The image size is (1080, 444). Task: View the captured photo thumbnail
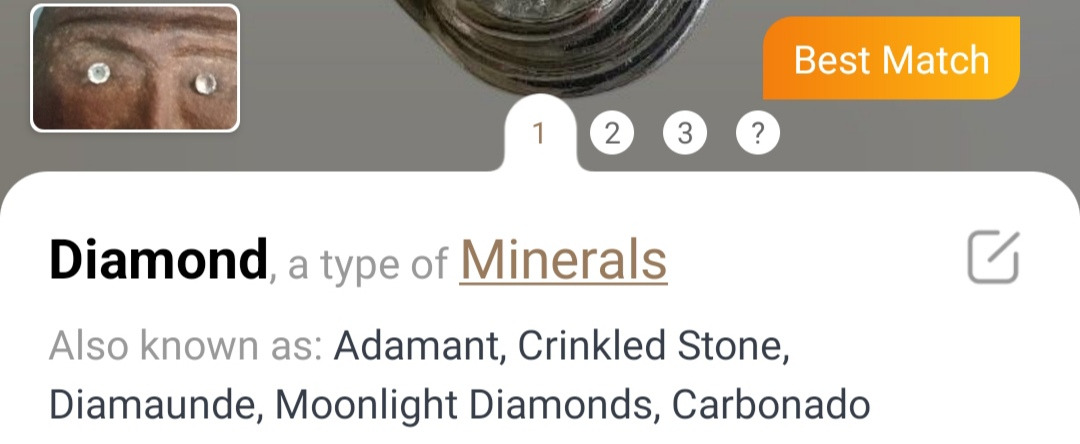[x=135, y=68]
